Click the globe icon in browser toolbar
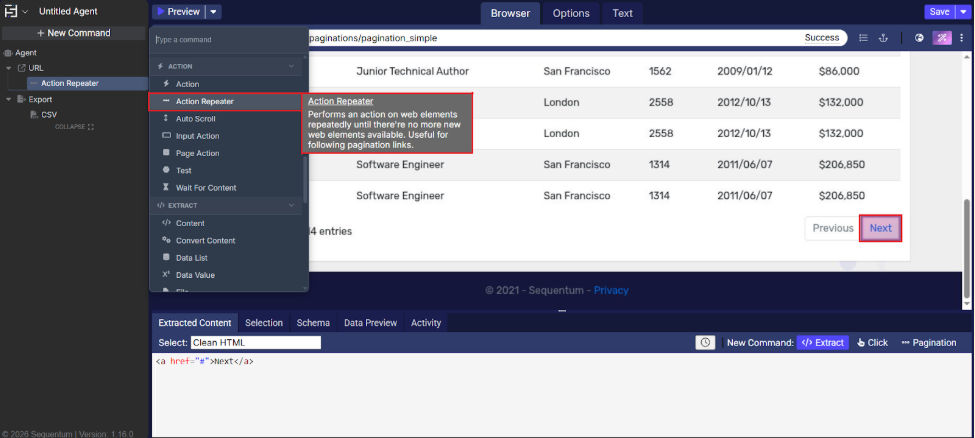This screenshot has height=438, width=975. coord(919,38)
